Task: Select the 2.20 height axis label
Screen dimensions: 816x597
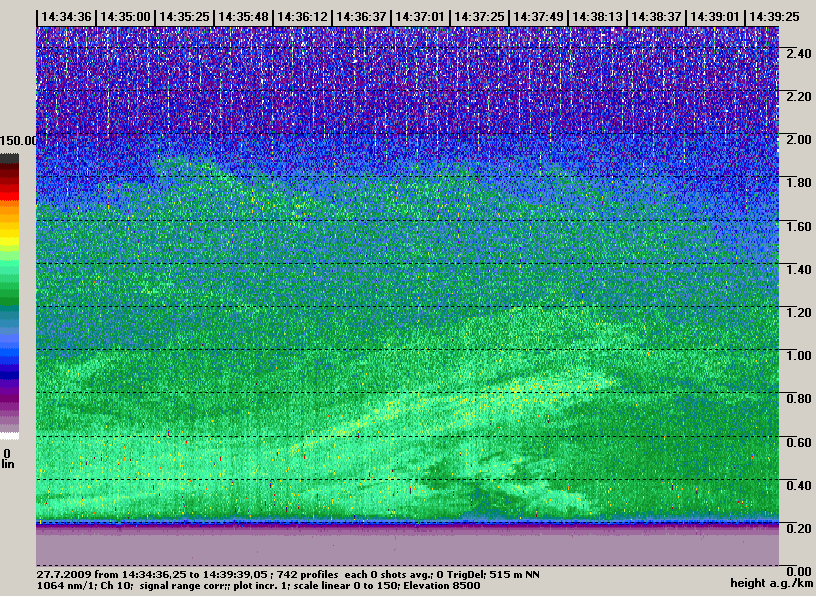Action: point(798,96)
